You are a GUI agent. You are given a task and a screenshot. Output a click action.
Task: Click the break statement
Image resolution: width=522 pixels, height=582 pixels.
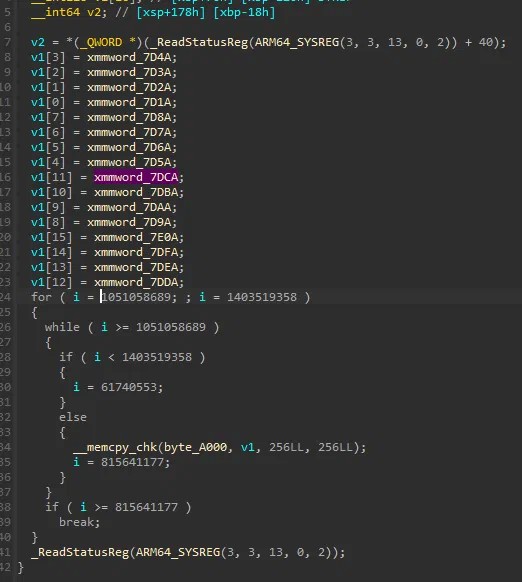click(76, 522)
